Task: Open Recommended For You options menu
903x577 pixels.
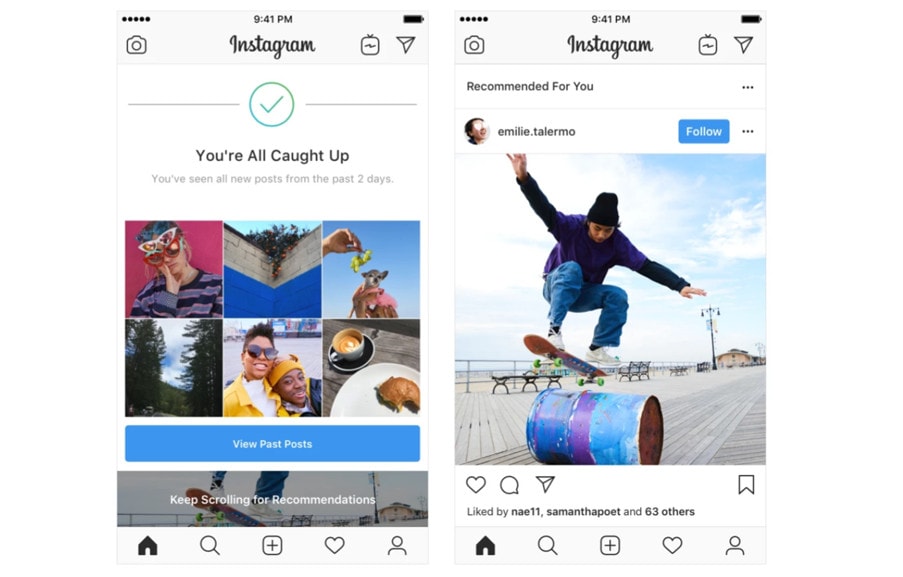Action: pos(748,87)
